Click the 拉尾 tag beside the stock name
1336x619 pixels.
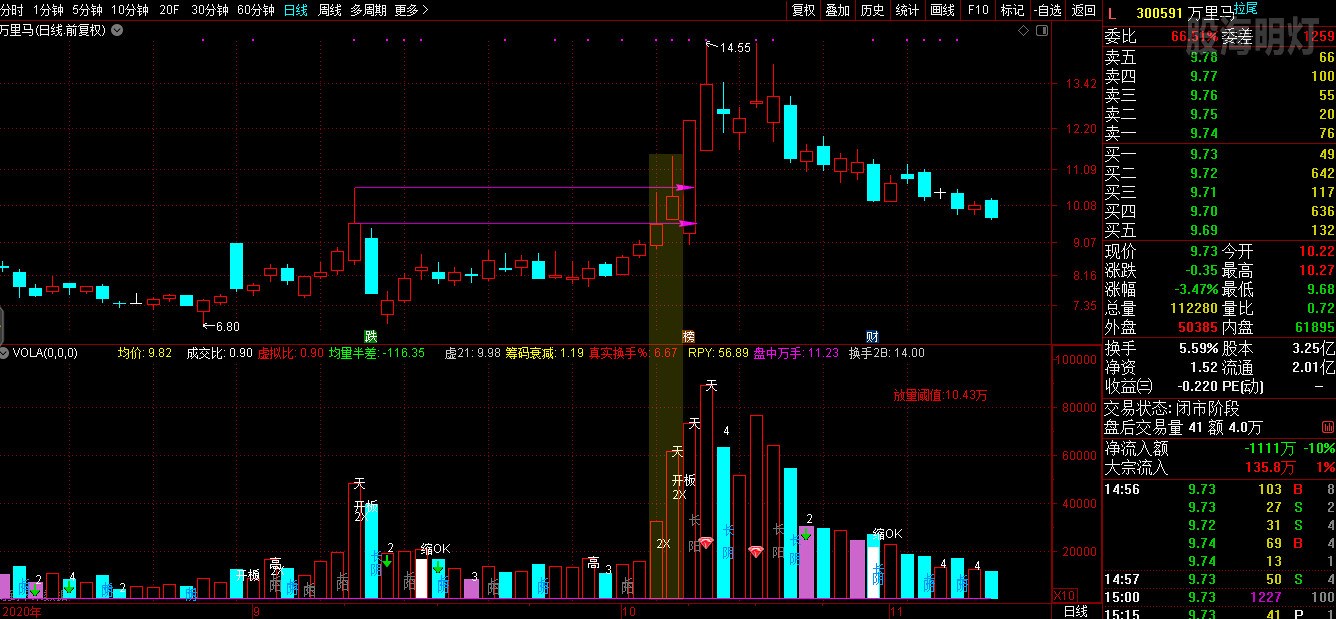coord(1246,8)
